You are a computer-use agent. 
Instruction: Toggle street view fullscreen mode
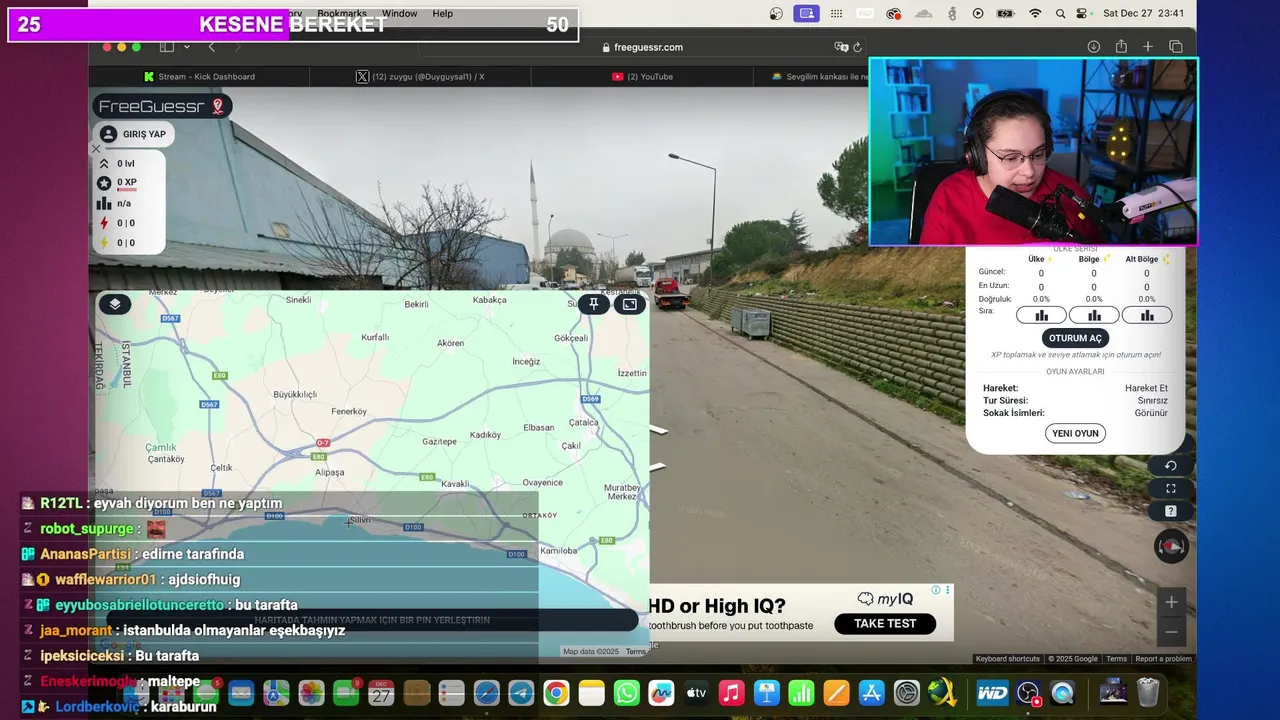[x=1171, y=488]
